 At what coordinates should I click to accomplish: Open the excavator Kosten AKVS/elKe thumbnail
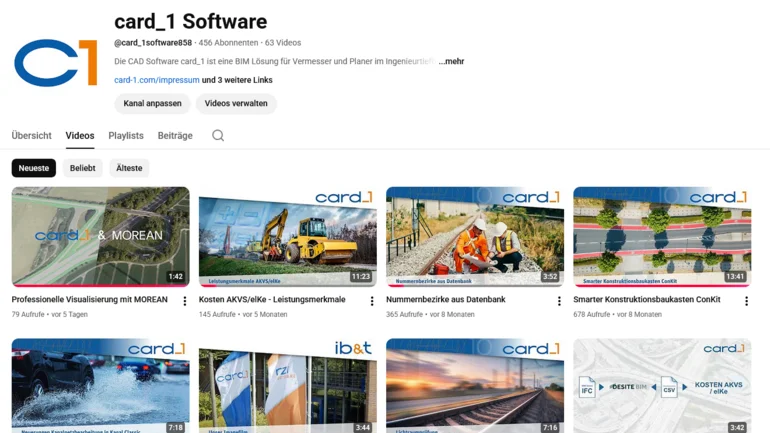(287, 236)
